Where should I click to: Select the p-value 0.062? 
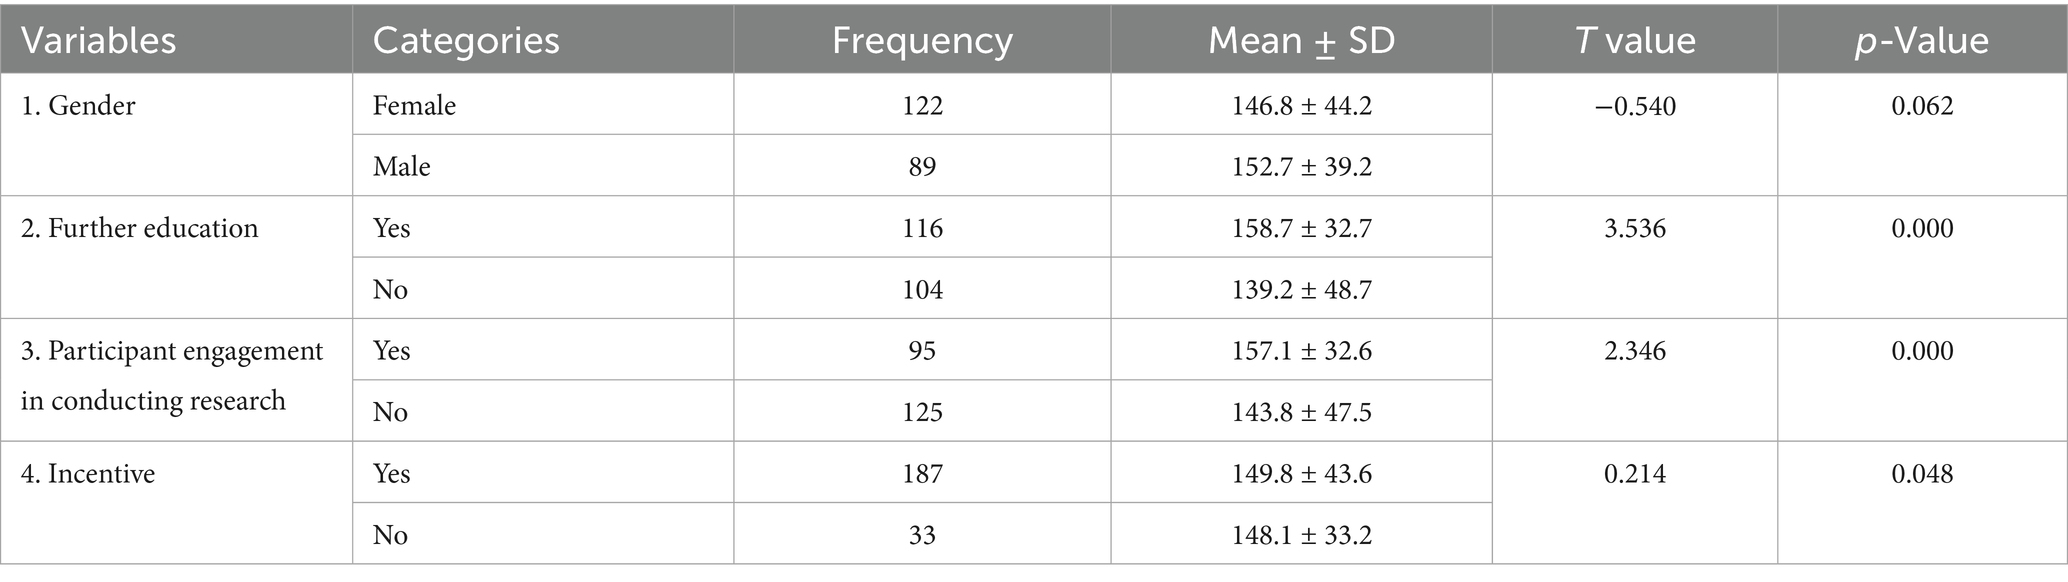tap(1921, 106)
